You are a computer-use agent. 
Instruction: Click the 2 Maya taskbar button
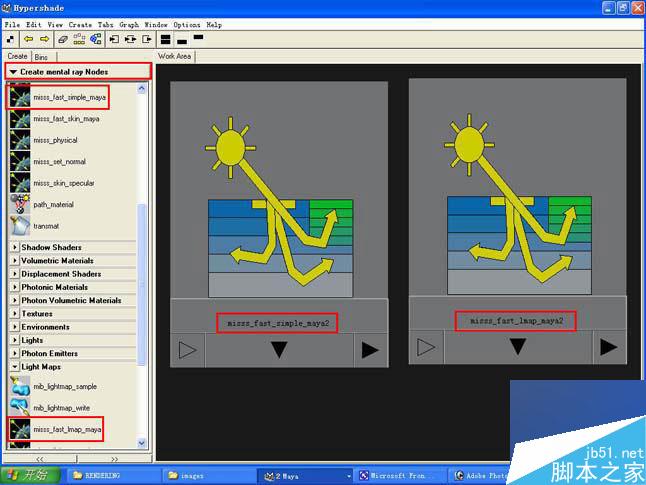click(x=305, y=476)
